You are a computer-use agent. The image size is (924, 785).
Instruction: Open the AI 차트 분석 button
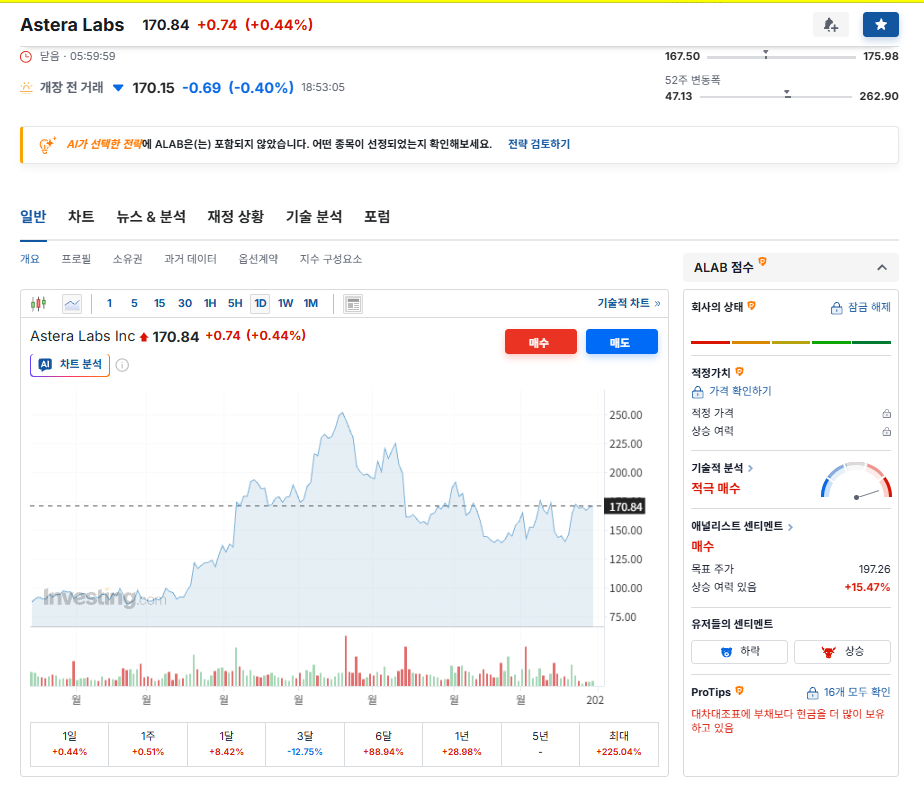pyautogui.click(x=70, y=365)
